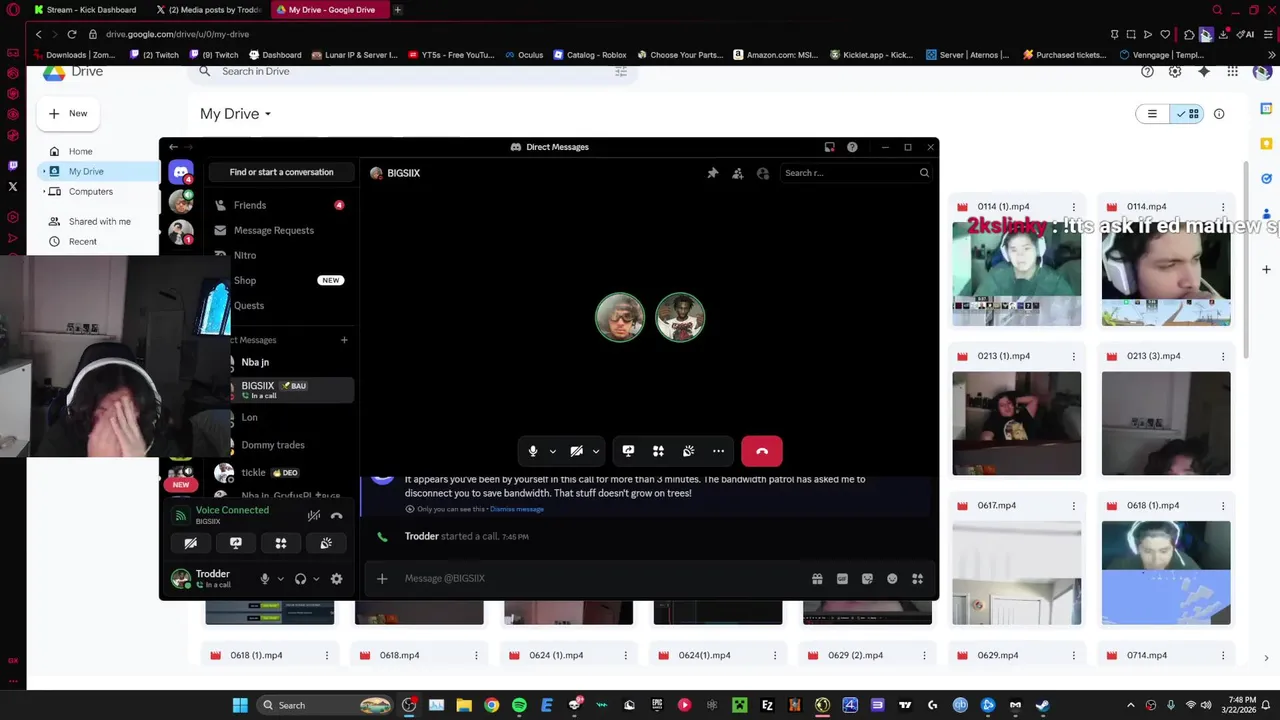Expand Computers tree in Drive sidebar
Viewport: 1280px width, 720px height.
click(x=43, y=192)
